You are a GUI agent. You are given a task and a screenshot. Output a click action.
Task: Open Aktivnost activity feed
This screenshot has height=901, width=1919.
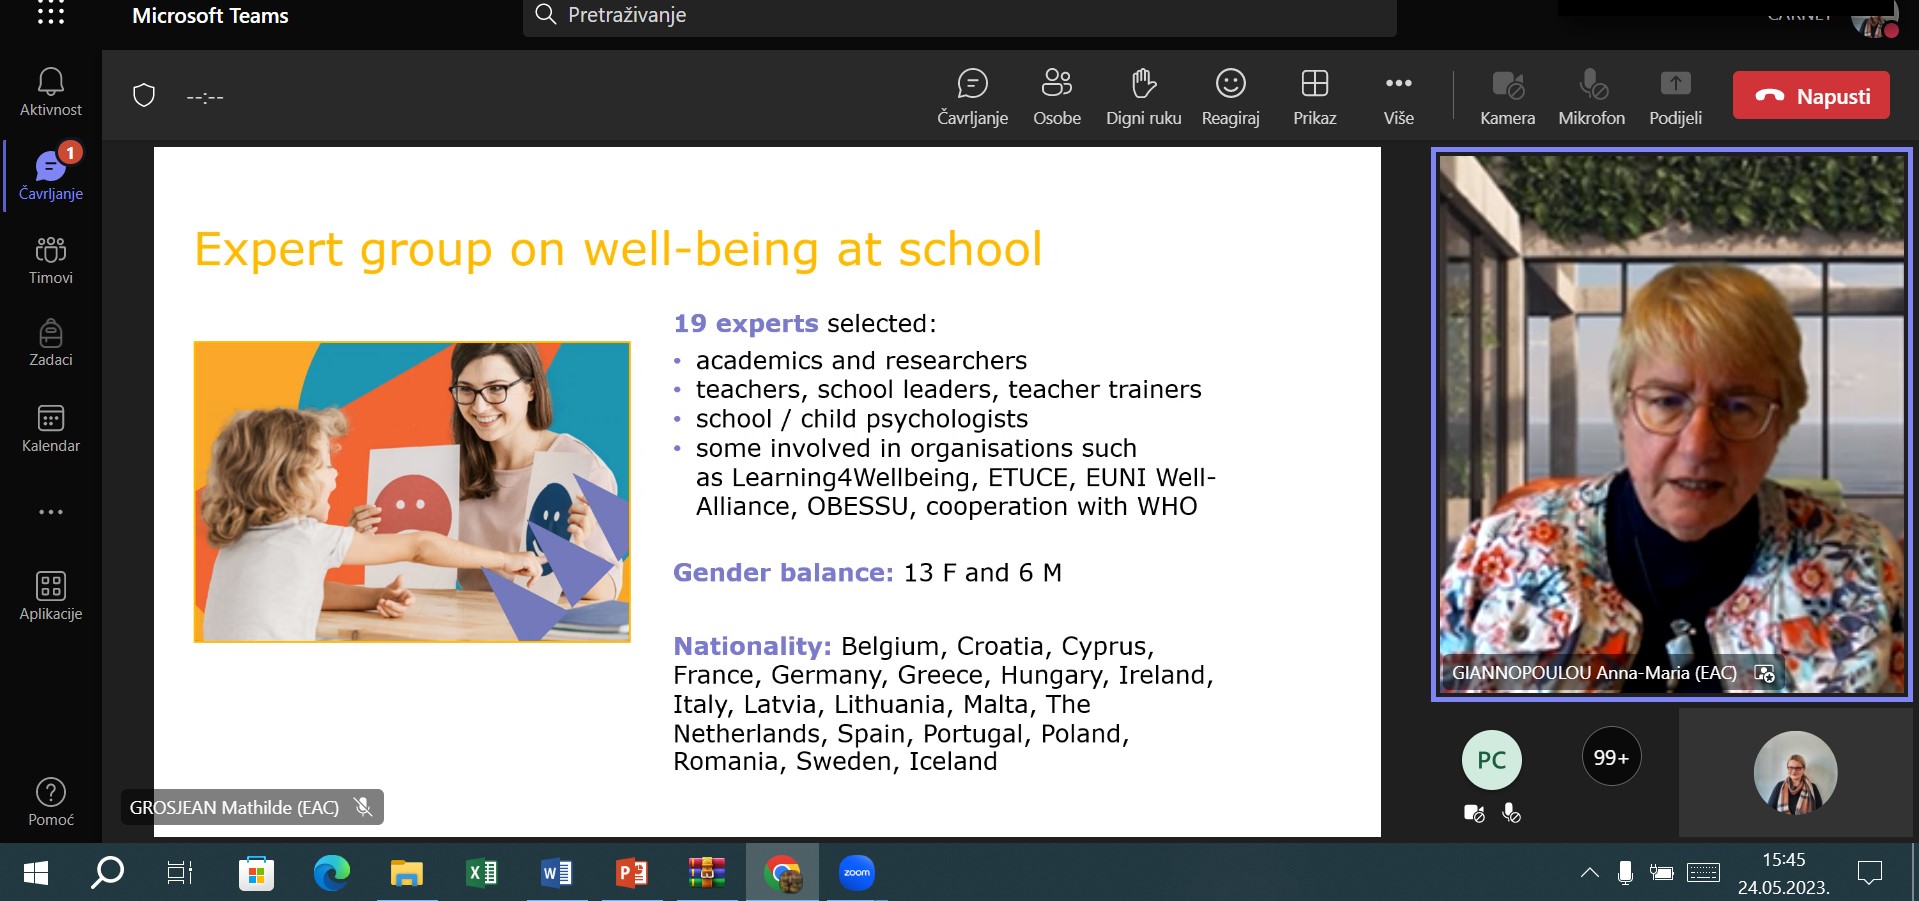pyautogui.click(x=51, y=92)
